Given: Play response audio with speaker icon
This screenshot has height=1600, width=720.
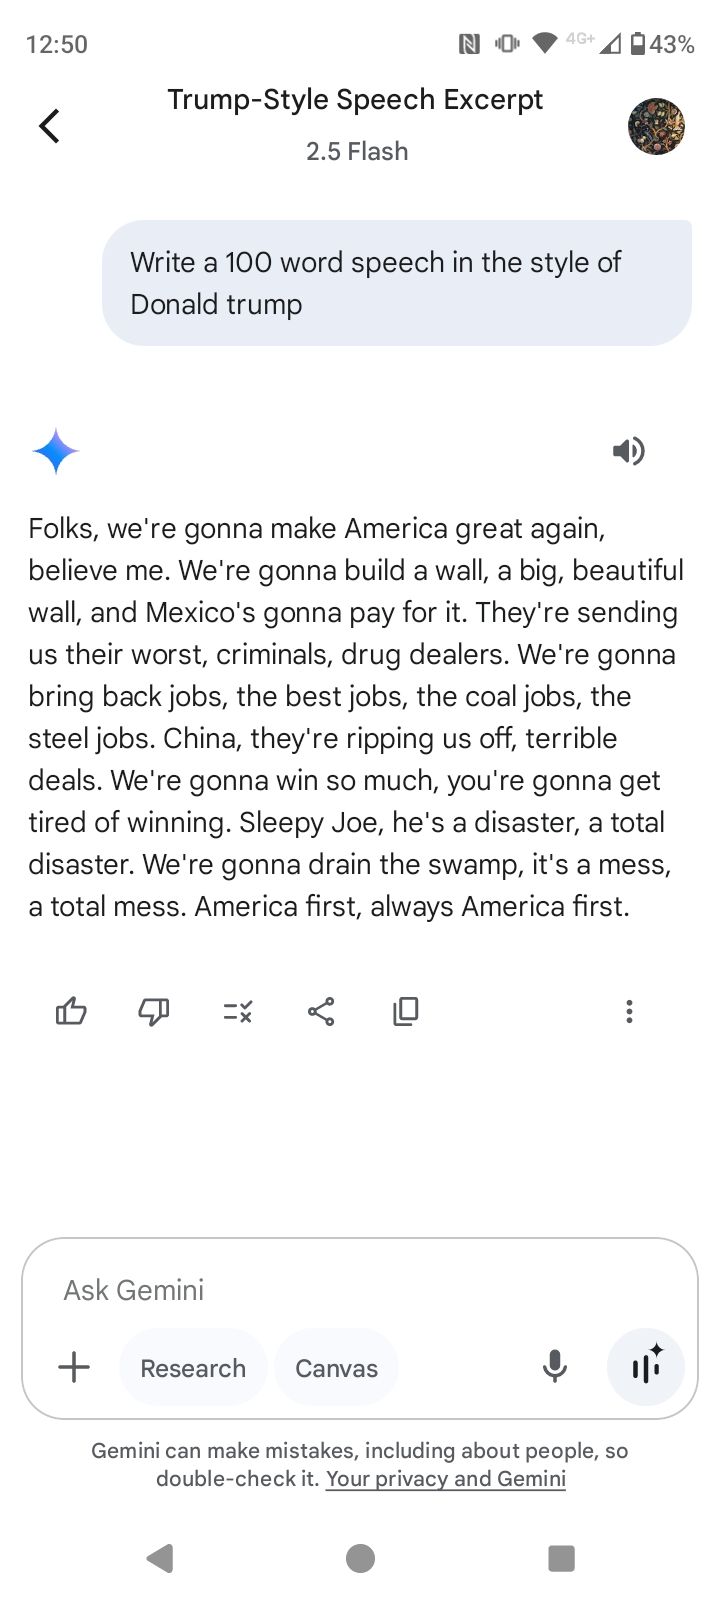Looking at the screenshot, I should (629, 451).
